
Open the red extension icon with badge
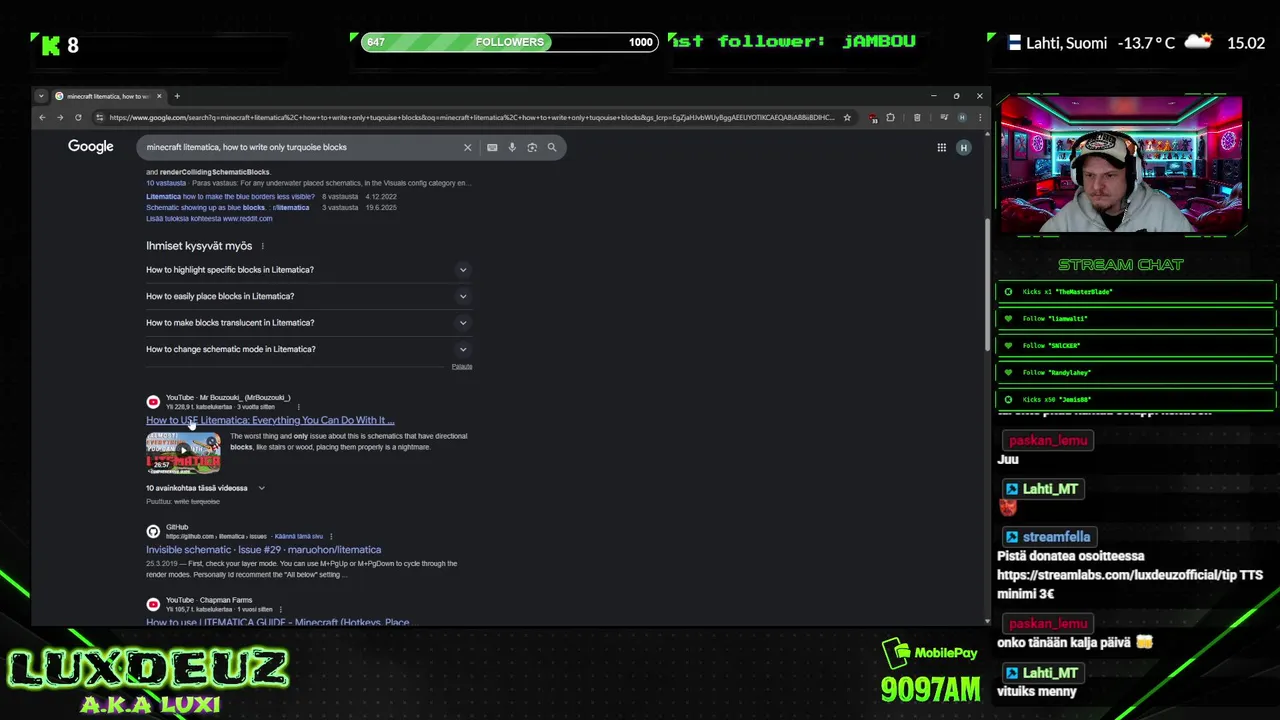pyautogui.click(x=873, y=117)
